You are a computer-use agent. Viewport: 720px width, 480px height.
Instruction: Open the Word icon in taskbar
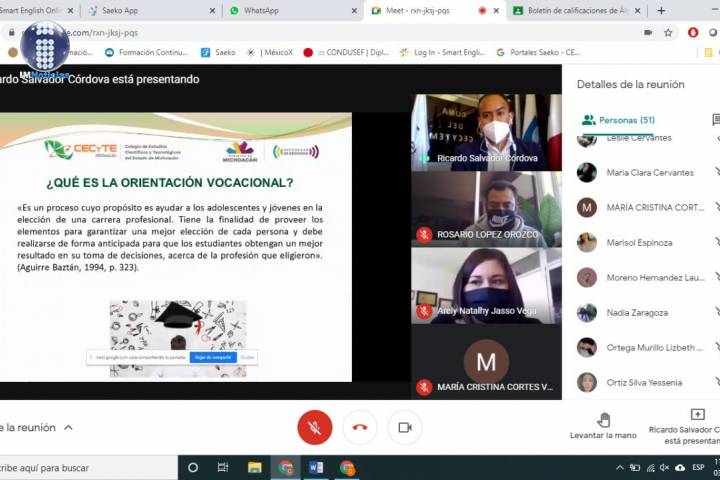(x=316, y=467)
